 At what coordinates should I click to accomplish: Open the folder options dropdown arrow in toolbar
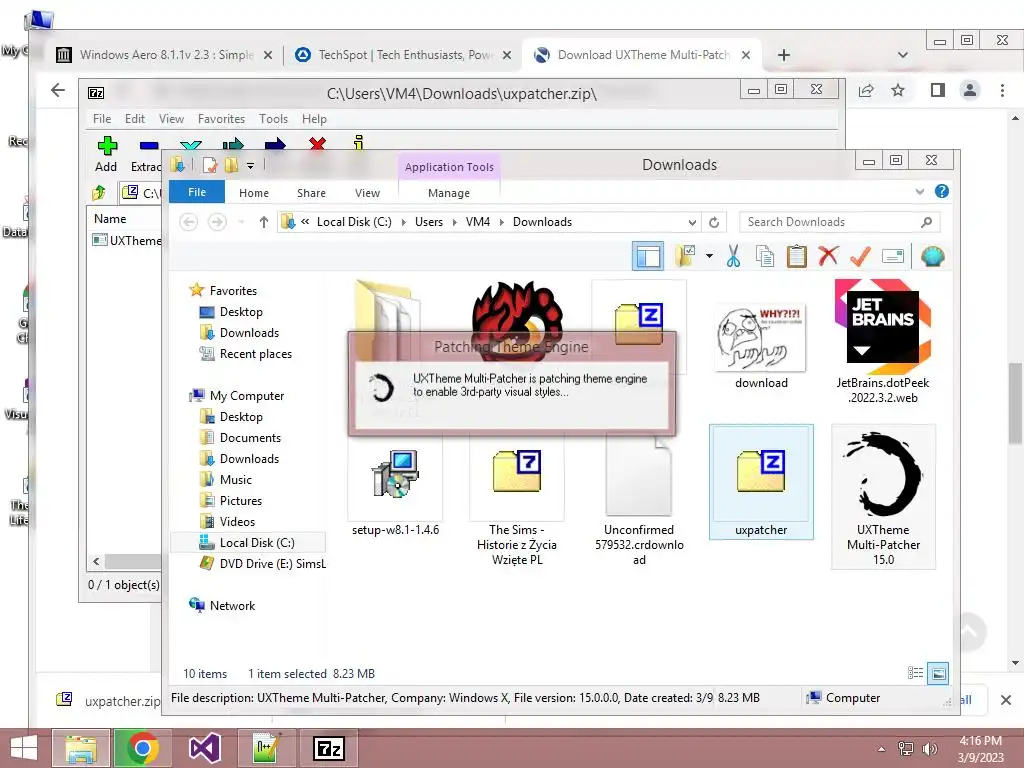(709, 256)
